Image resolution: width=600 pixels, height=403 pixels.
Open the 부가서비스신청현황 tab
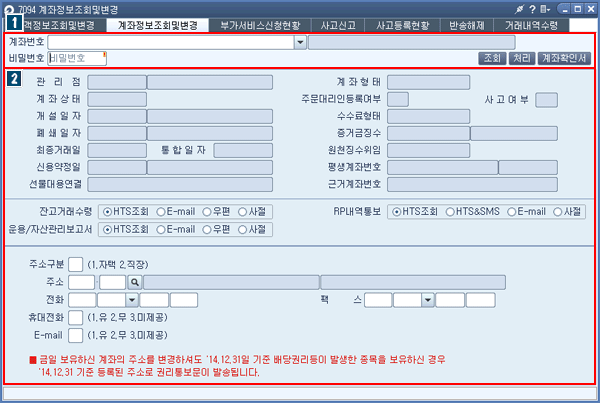(260, 25)
